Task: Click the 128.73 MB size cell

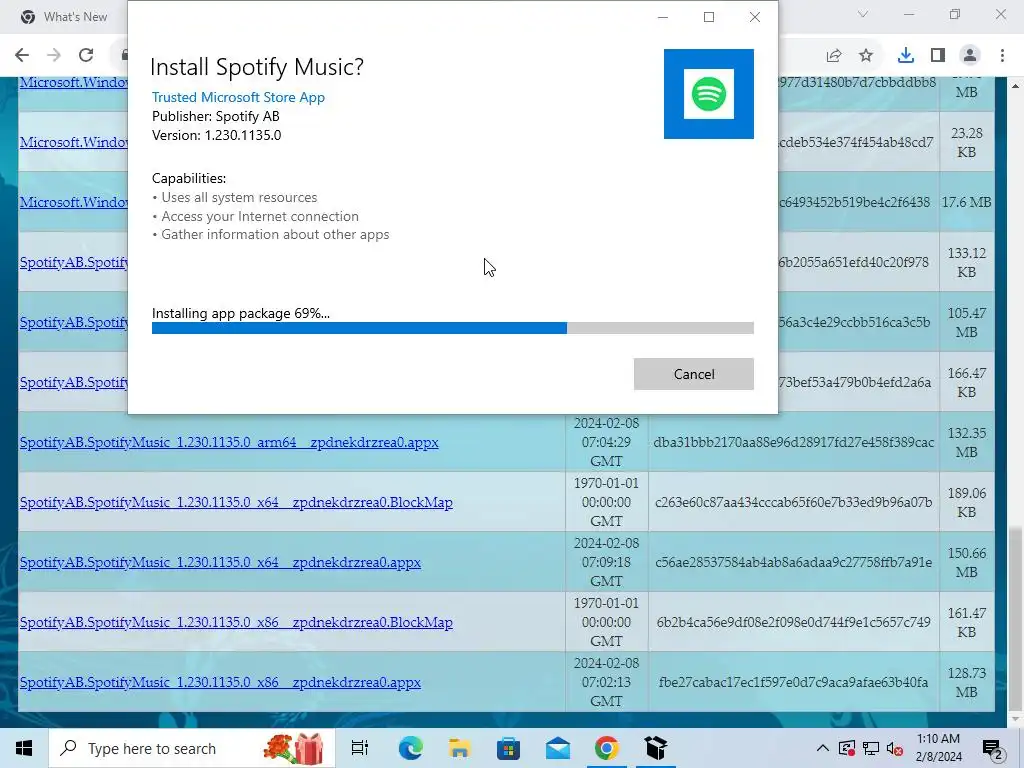Action: (967, 682)
